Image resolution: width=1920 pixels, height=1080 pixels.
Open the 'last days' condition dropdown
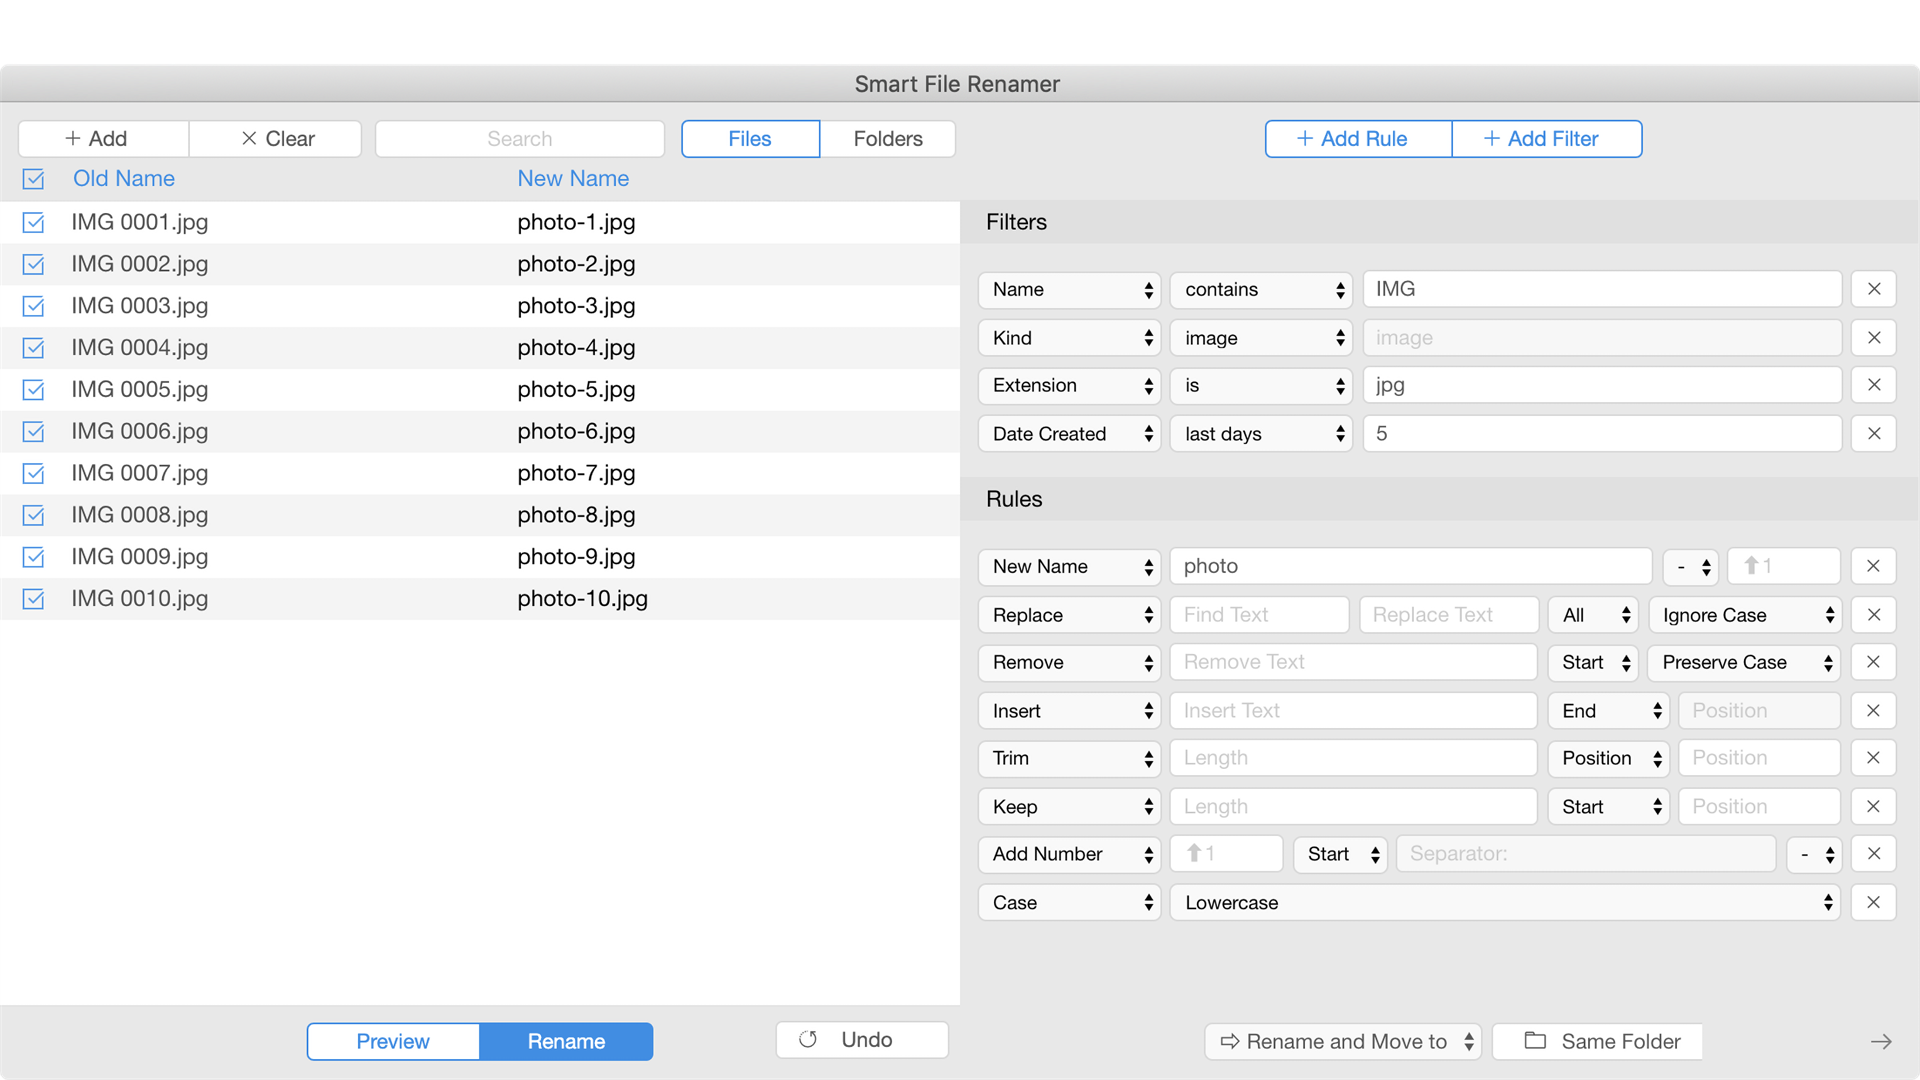[x=1261, y=433]
